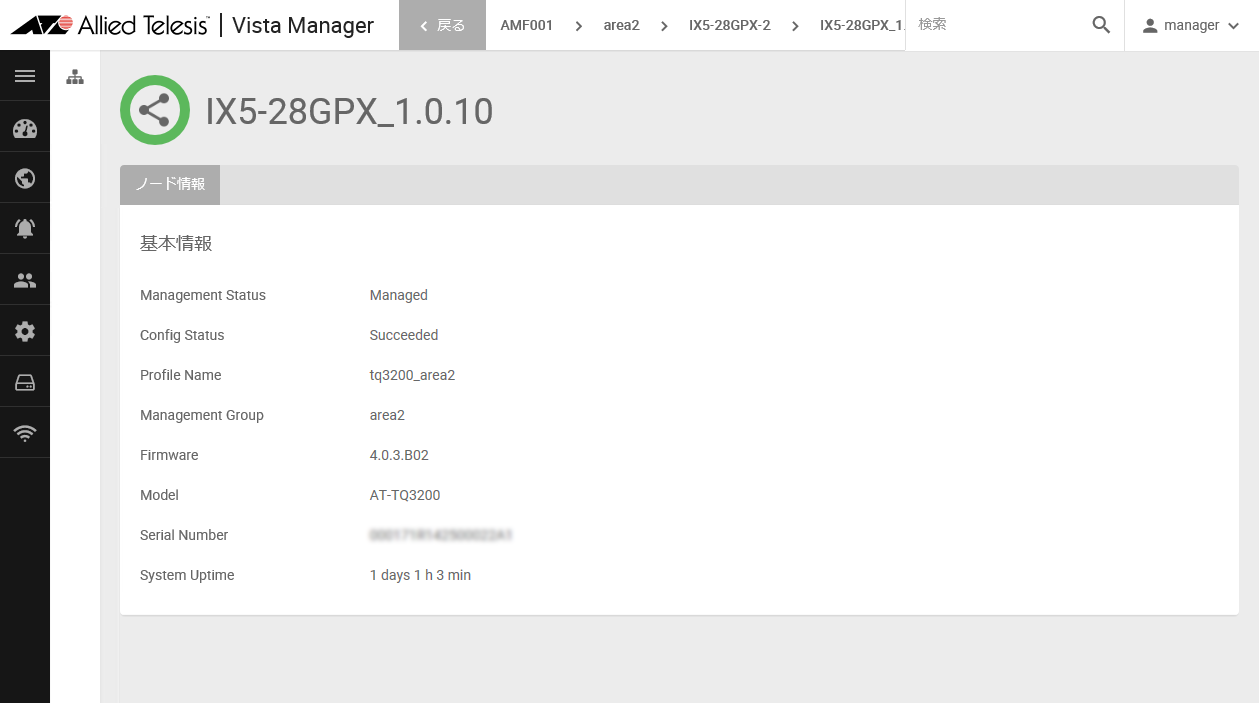Click the 戻る back button

pos(442,25)
